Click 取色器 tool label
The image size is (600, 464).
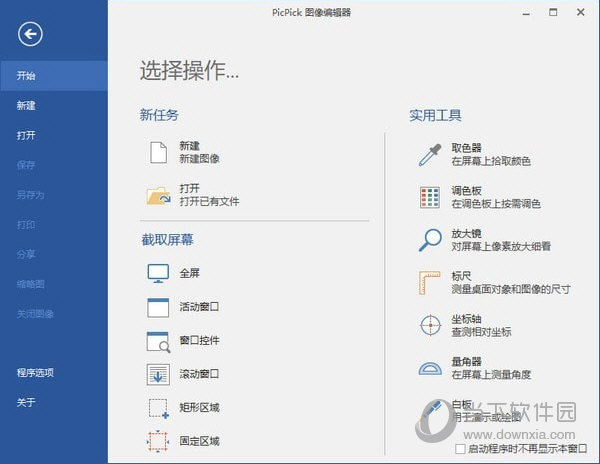point(466,148)
